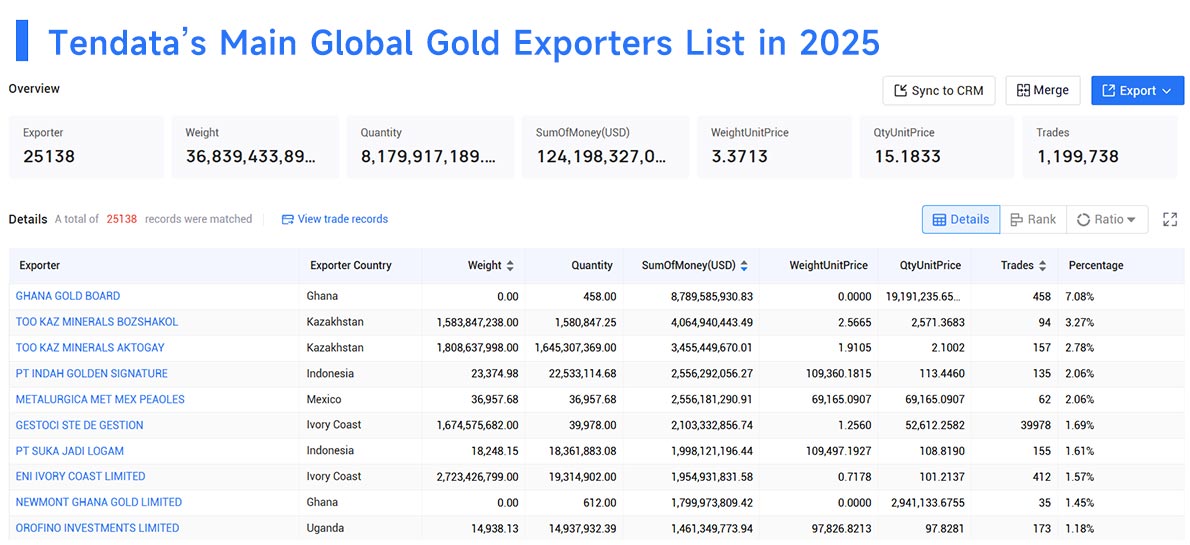Open METALURGICA MET MEX PEAOLES link
This screenshot has width=1190, height=545.
pyautogui.click(x=100, y=399)
